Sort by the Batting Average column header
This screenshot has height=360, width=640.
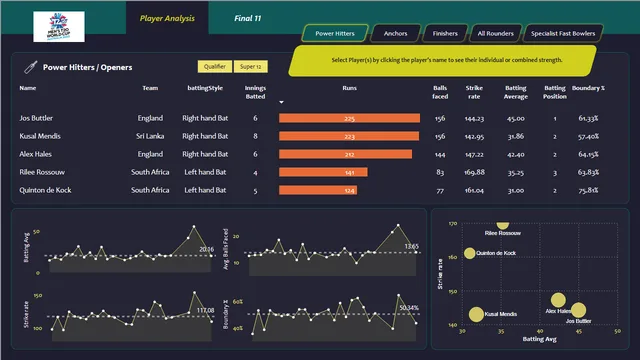tap(516, 92)
